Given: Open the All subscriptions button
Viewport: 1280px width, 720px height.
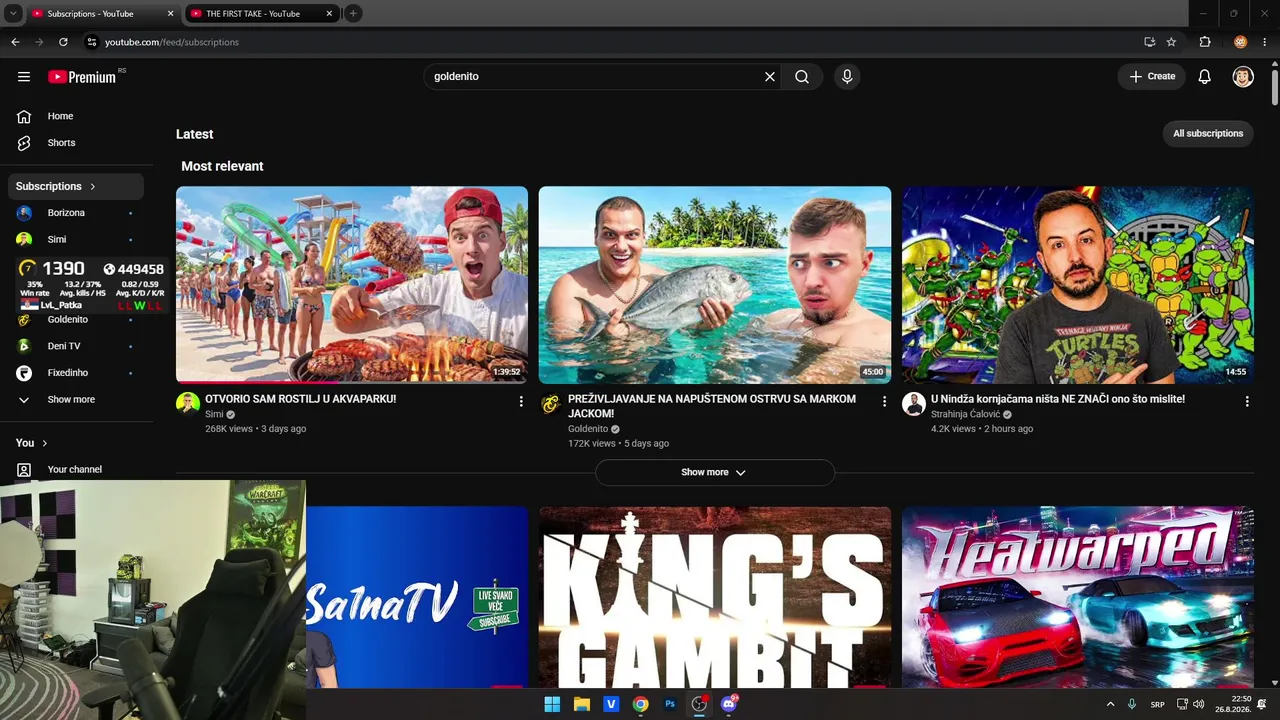Looking at the screenshot, I should 1208,134.
